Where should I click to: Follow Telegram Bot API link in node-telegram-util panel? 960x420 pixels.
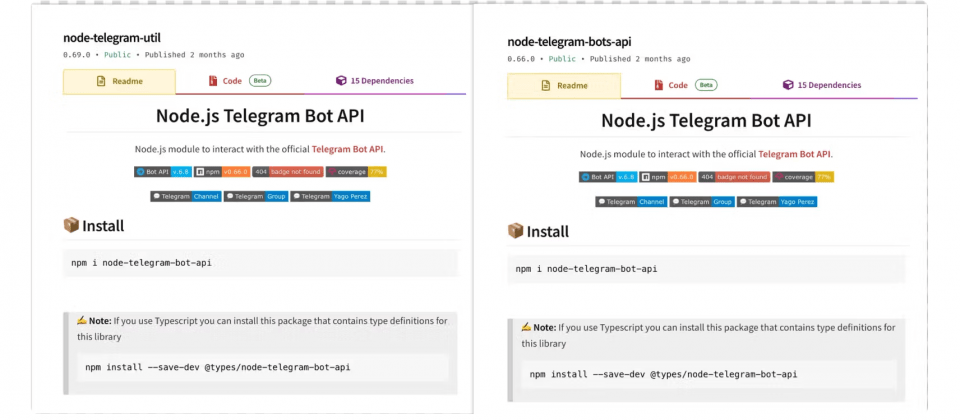348,149
